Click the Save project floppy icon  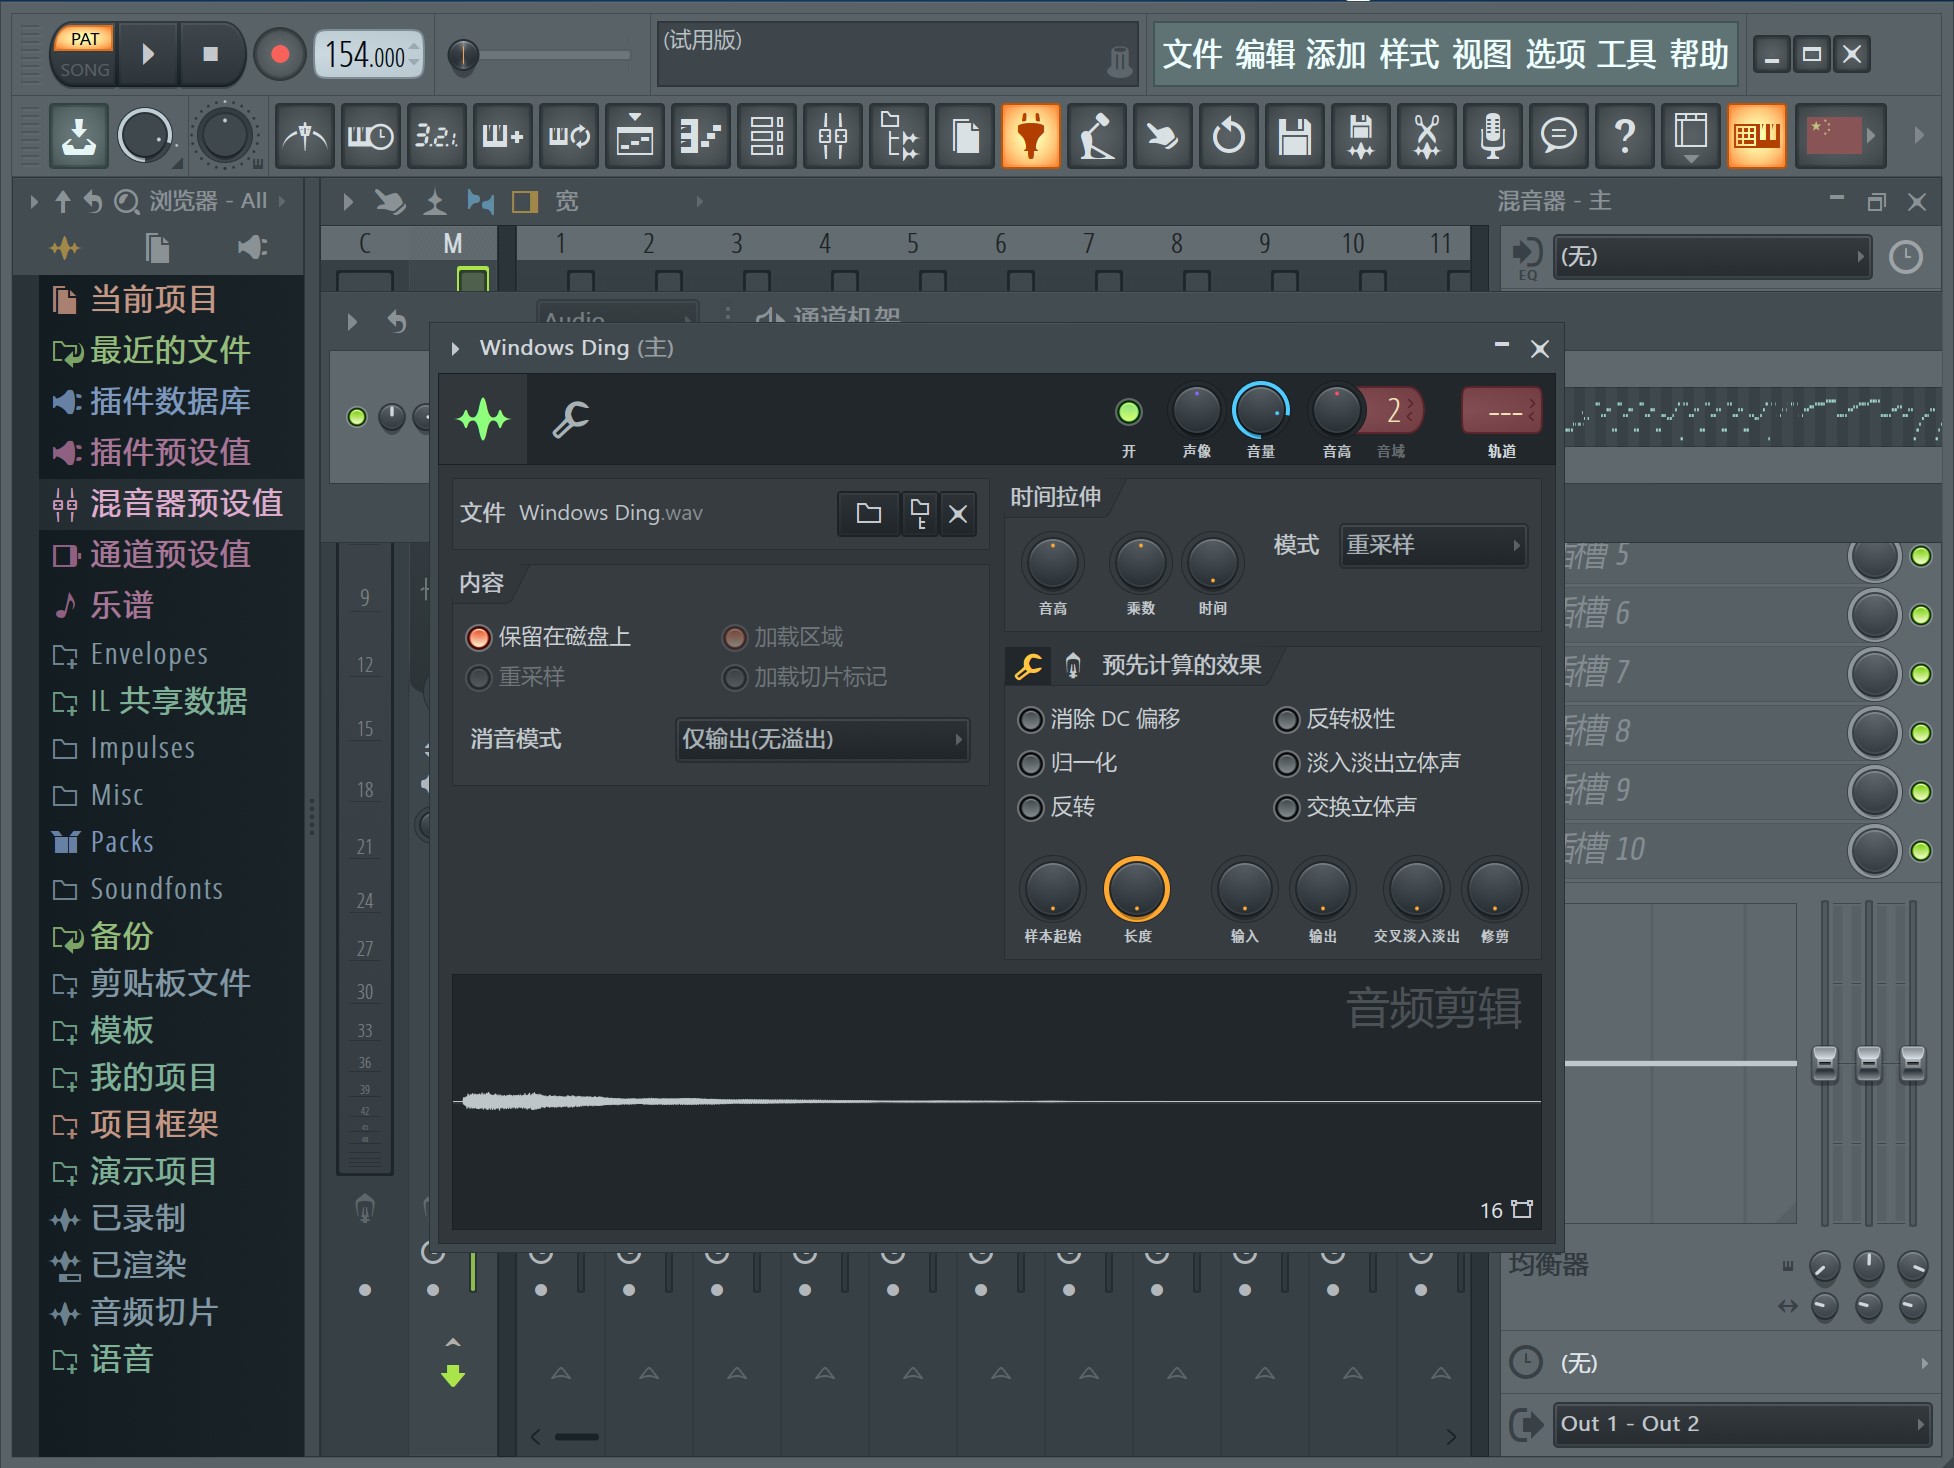click(x=1295, y=135)
